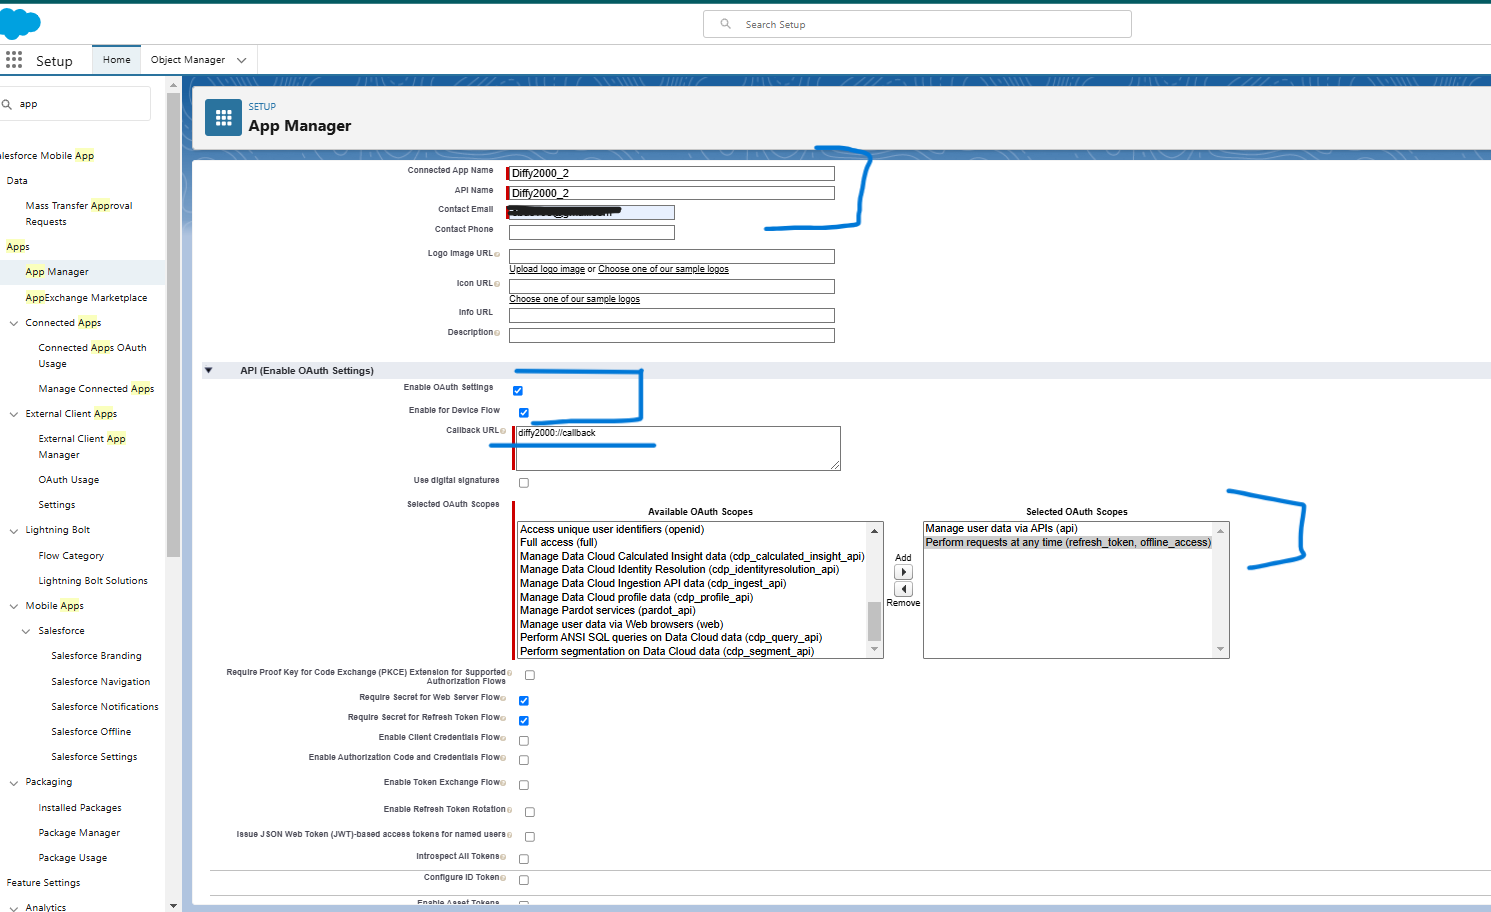Collapse Packaging tree node
This screenshot has width=1491, height=912.
14,782
